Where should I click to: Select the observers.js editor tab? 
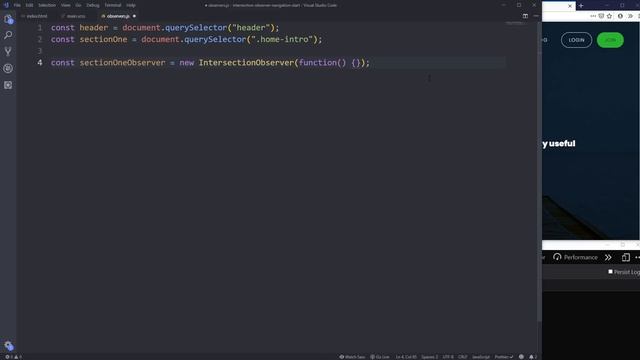(x=118, y=16)
